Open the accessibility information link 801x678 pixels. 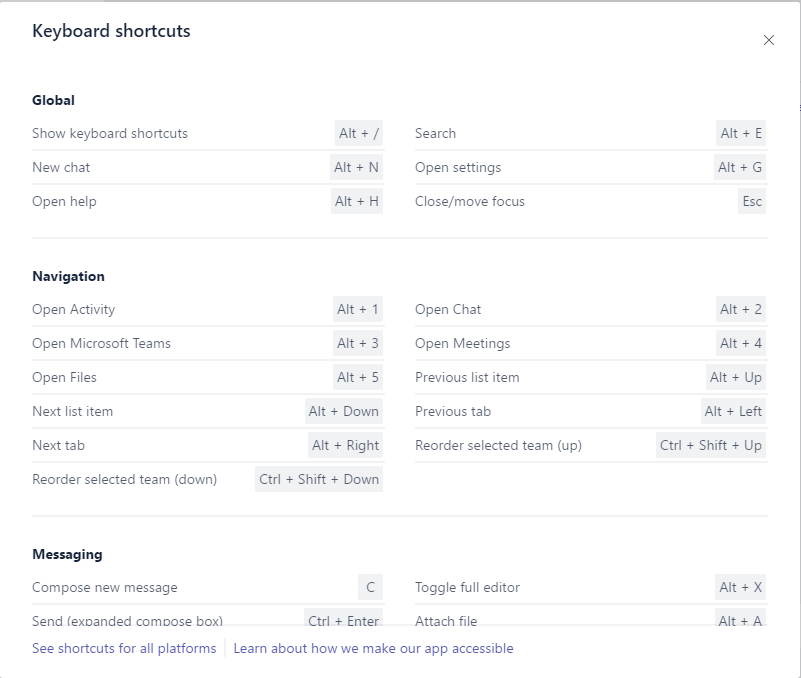373,648
